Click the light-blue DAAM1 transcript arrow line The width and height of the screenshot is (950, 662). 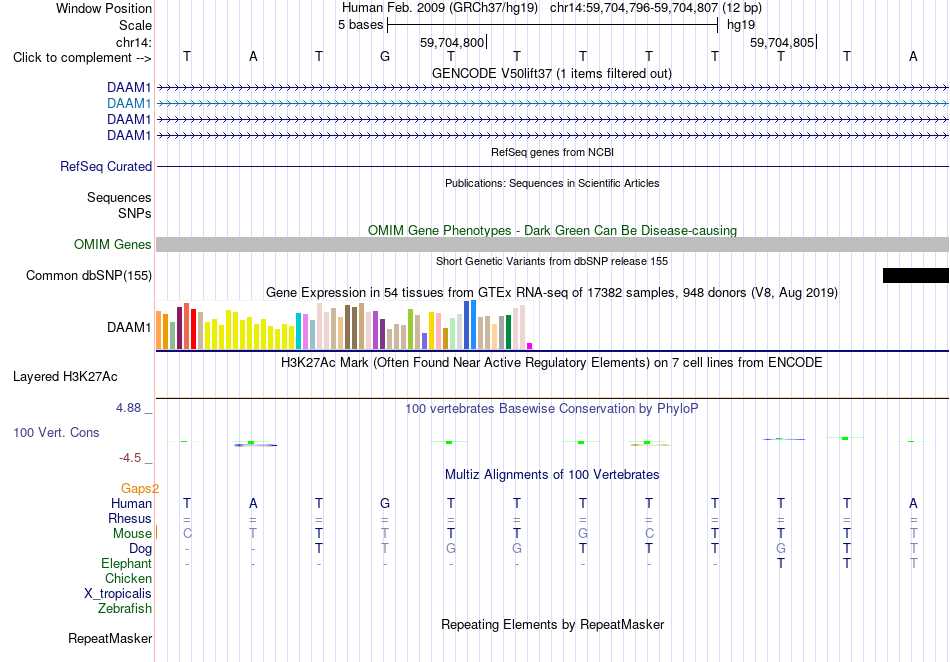coord(553,104)
